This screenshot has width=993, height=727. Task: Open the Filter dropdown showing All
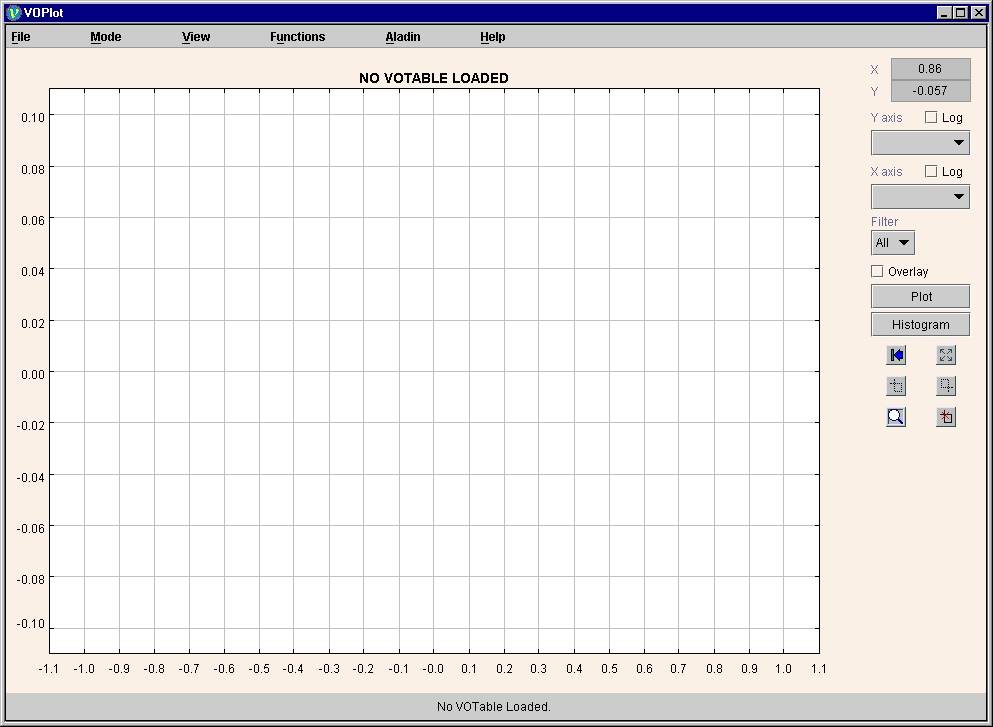coord(893,243)
